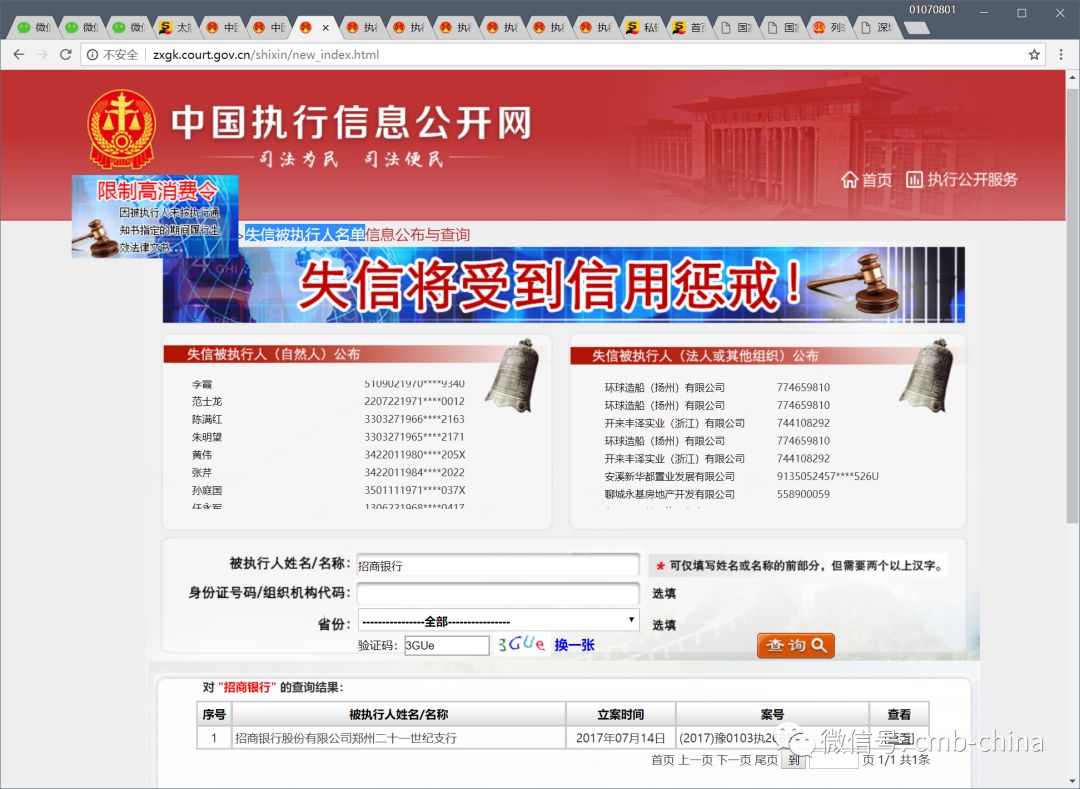
Task: Click the 序号 column header
Action: [x=214, y=715]
